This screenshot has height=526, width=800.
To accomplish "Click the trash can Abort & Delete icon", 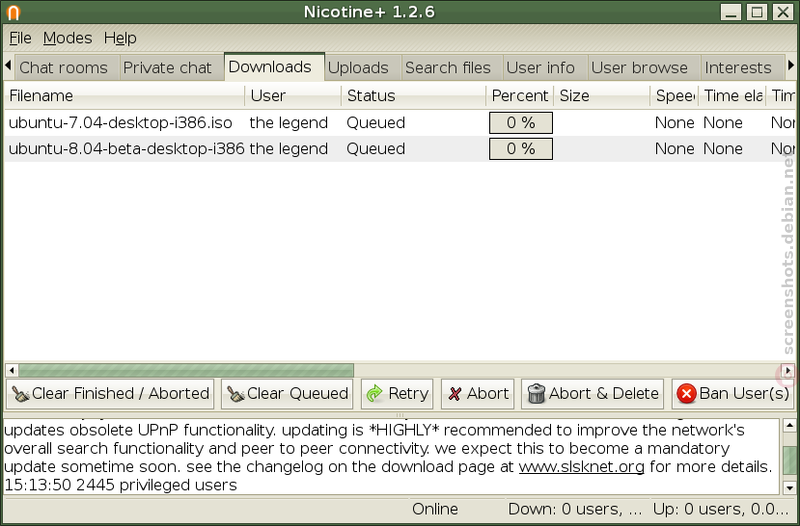I will click(x=536, y=394).
